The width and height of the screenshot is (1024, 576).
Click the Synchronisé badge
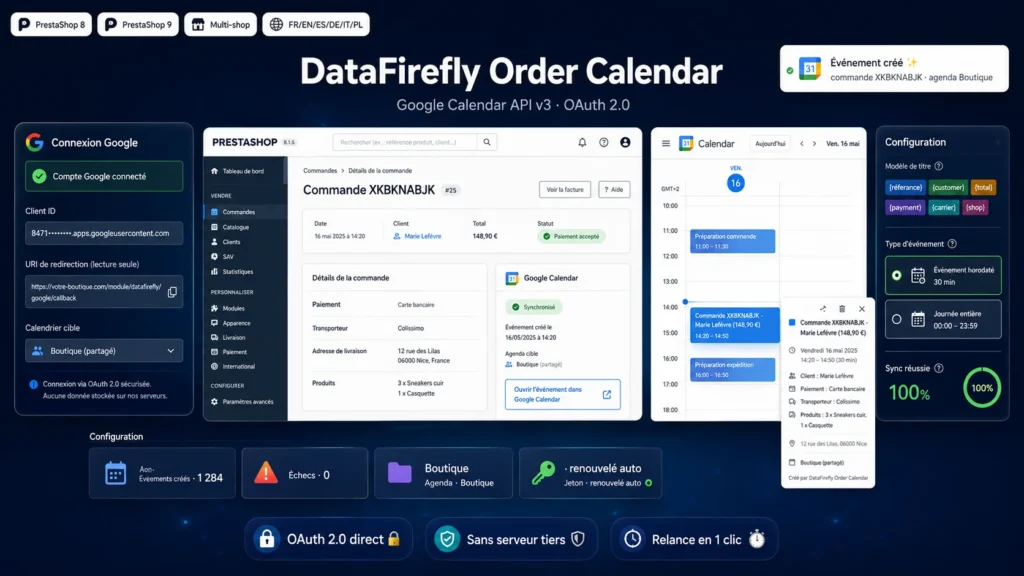(x=534, y=307)
